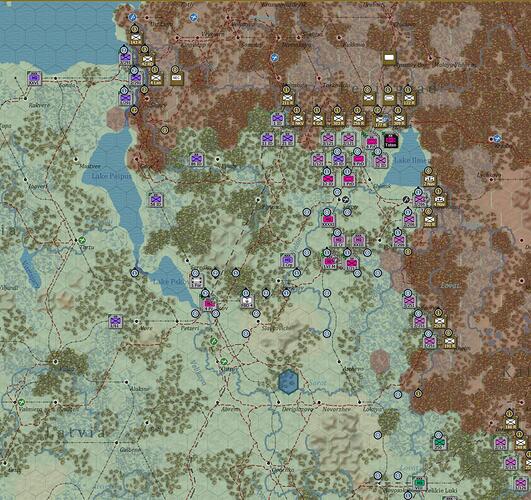Image resolution: width=531 pixels, height=500 pixels.
Task: Click the Lake Peipus label
Action: (x=111, y=176)
